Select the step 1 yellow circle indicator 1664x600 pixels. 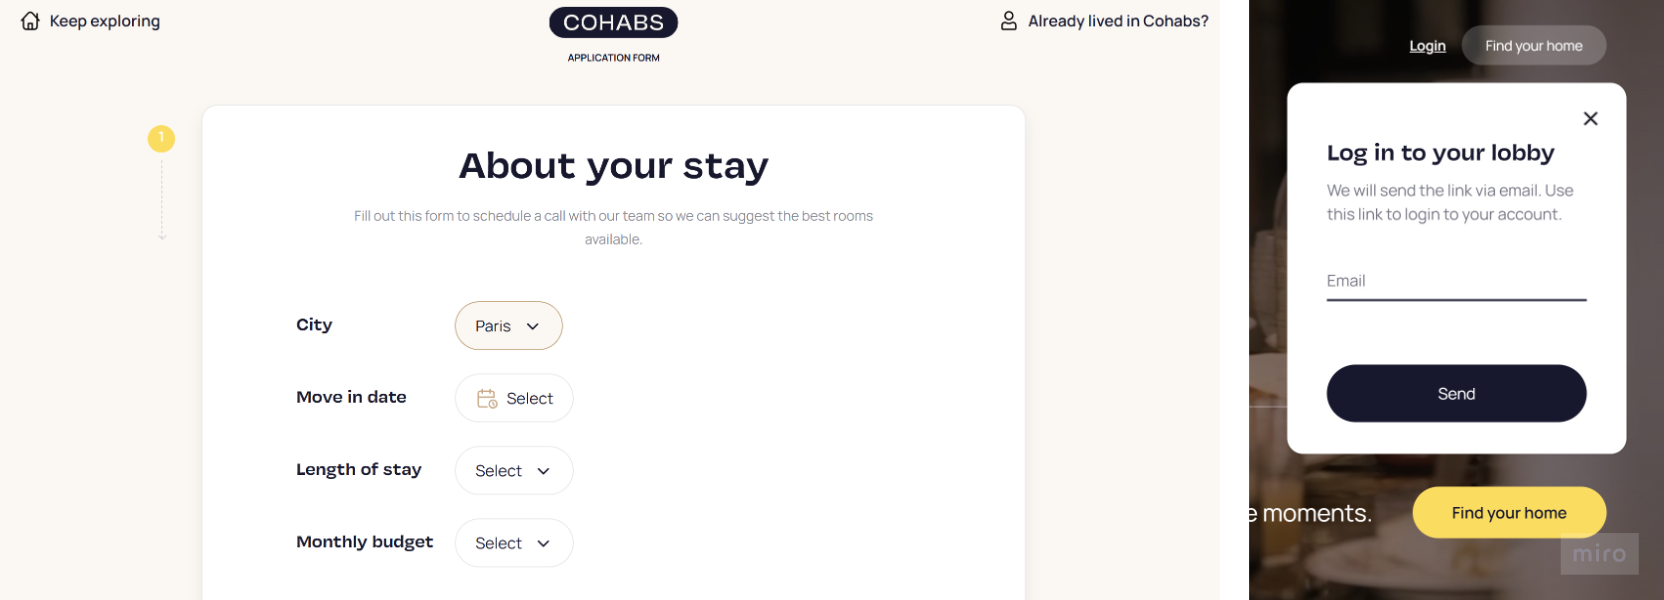click(x=161, y=138)
